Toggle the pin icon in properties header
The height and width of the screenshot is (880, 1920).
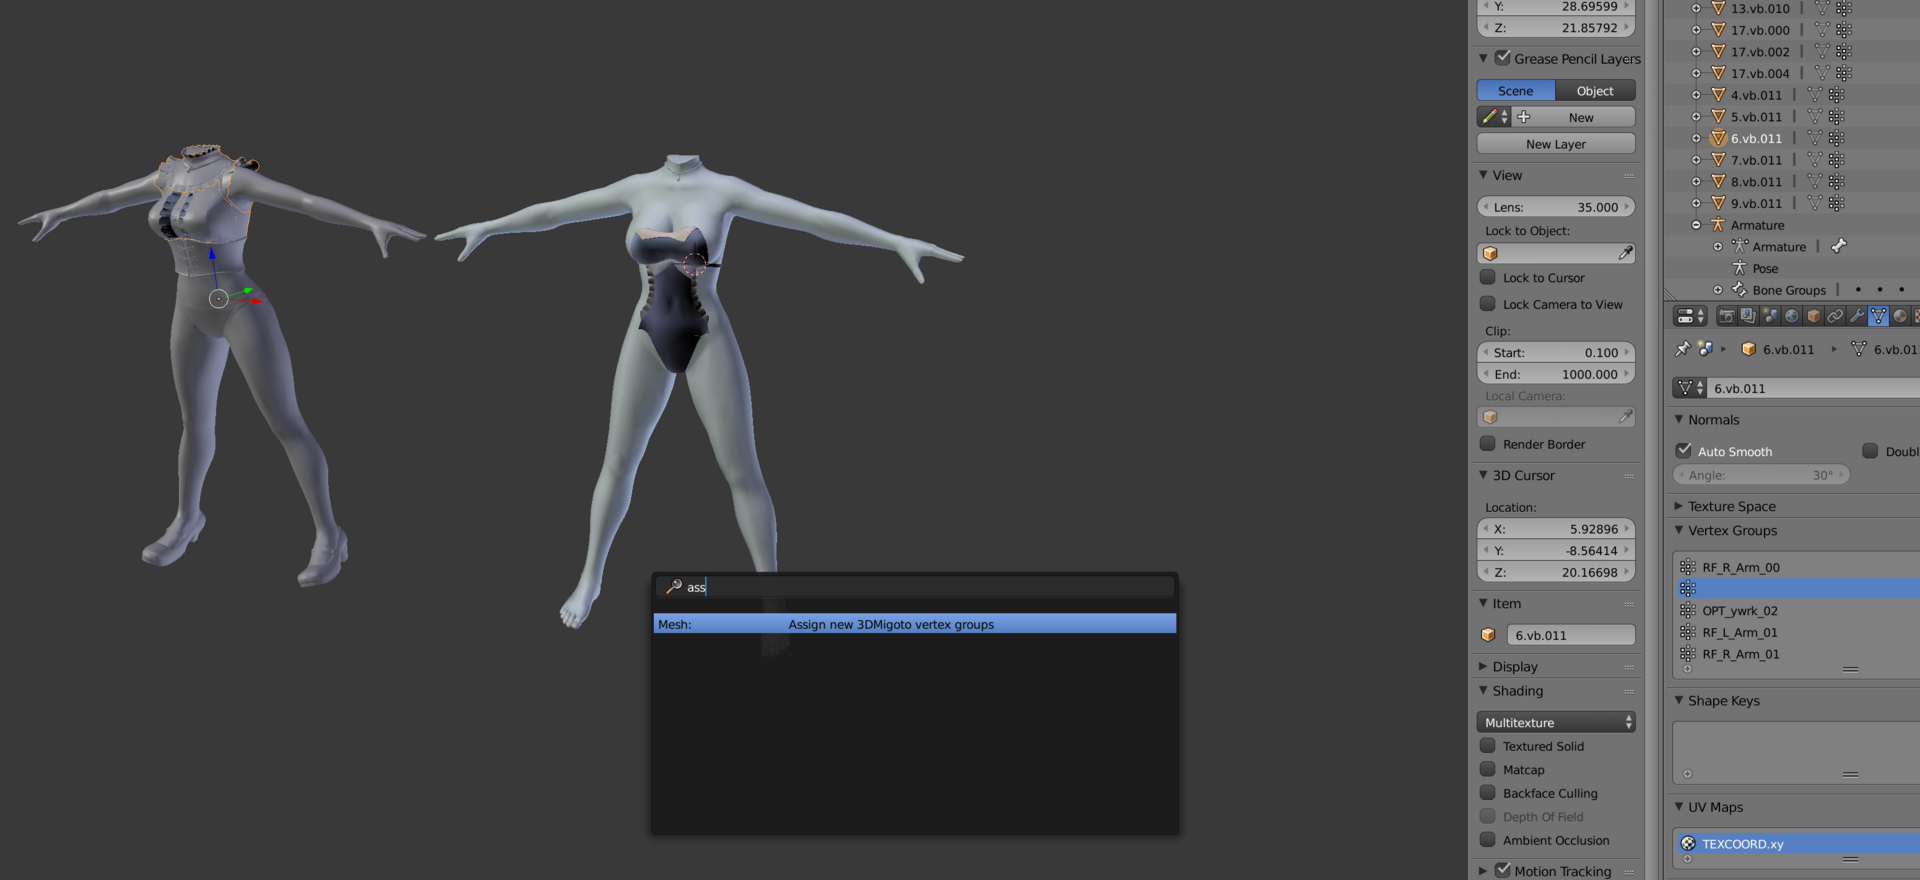(x=1683, y=349)
